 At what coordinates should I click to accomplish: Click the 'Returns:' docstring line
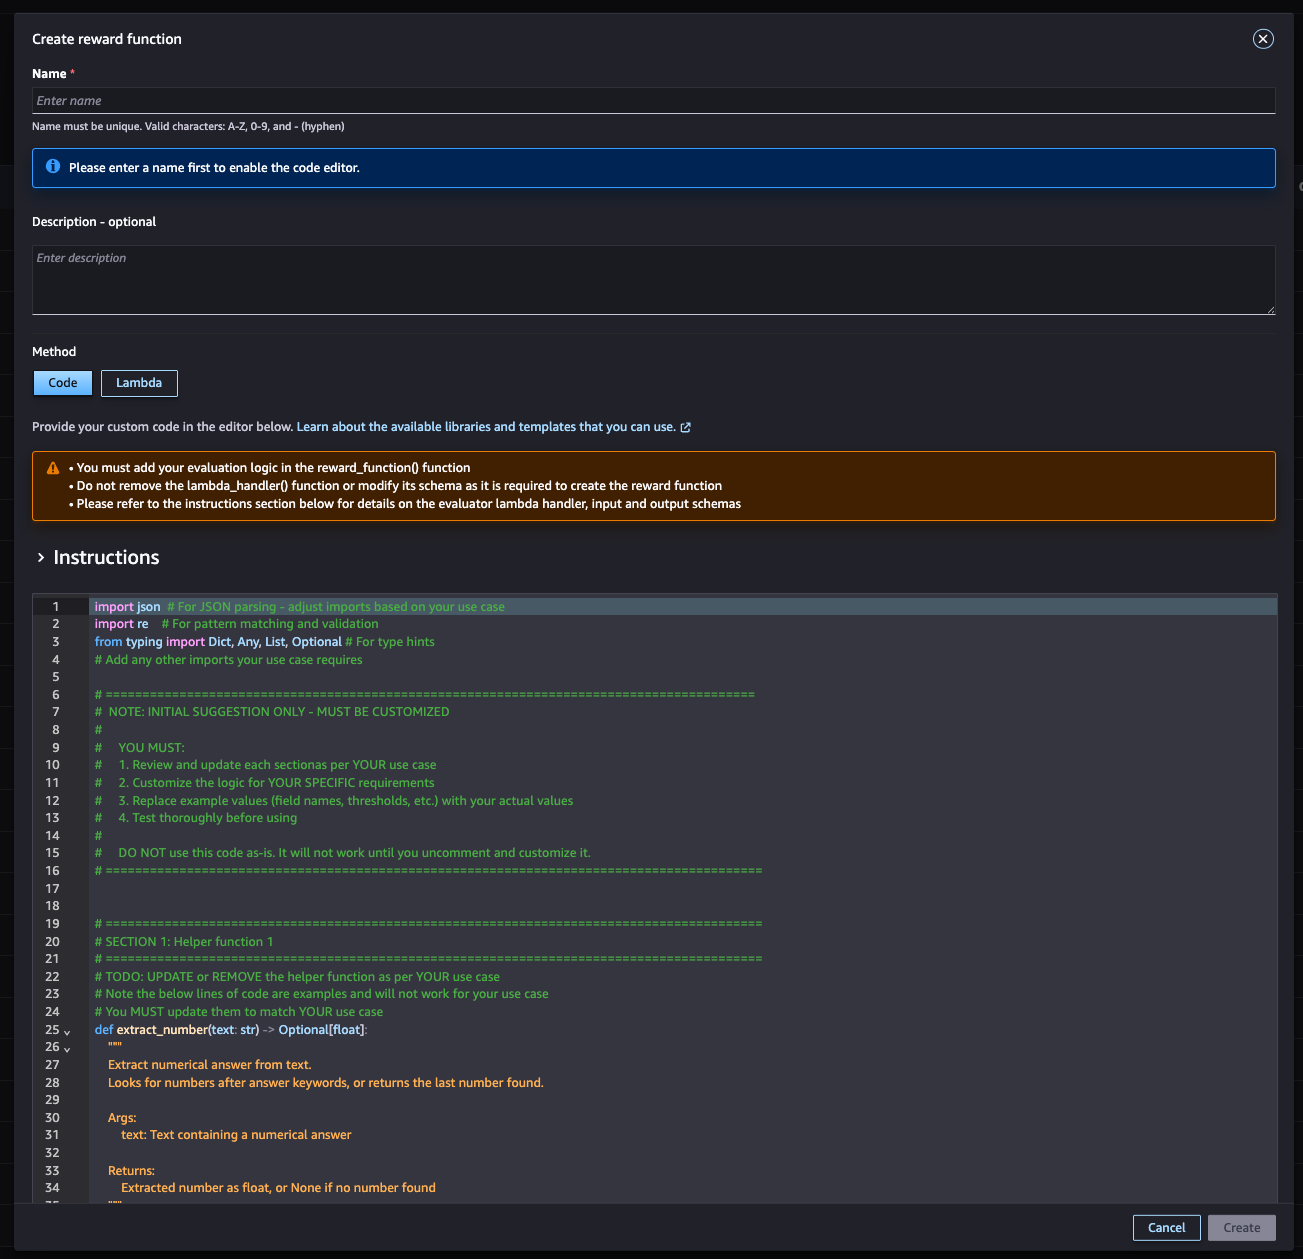pos(131,1171)
